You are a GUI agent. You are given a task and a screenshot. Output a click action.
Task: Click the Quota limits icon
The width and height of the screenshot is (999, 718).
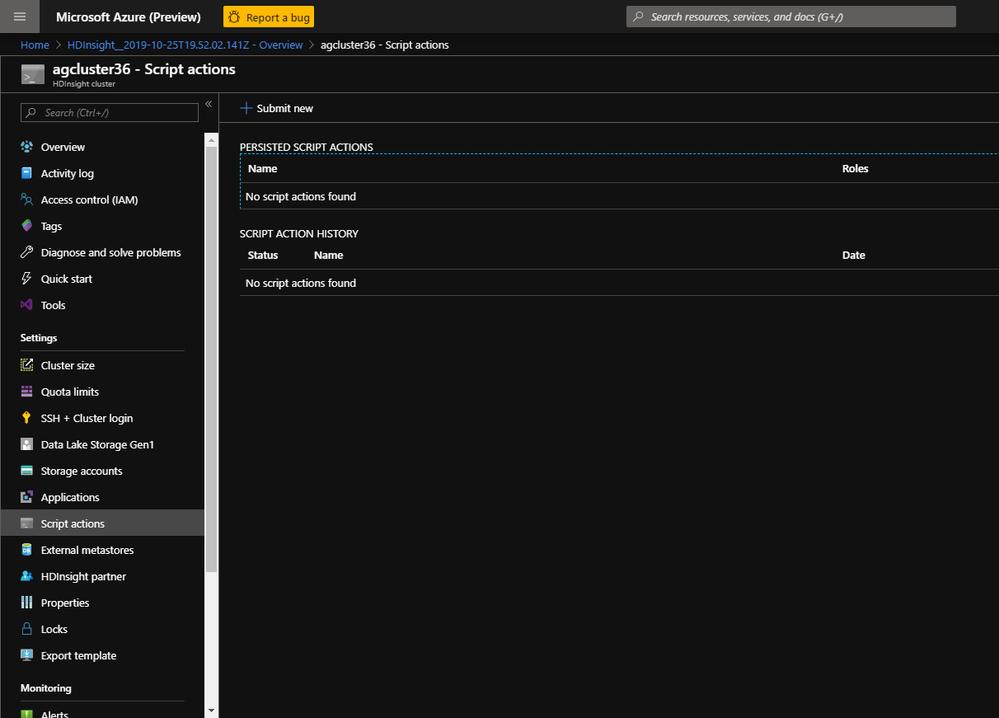pos(27,391)
